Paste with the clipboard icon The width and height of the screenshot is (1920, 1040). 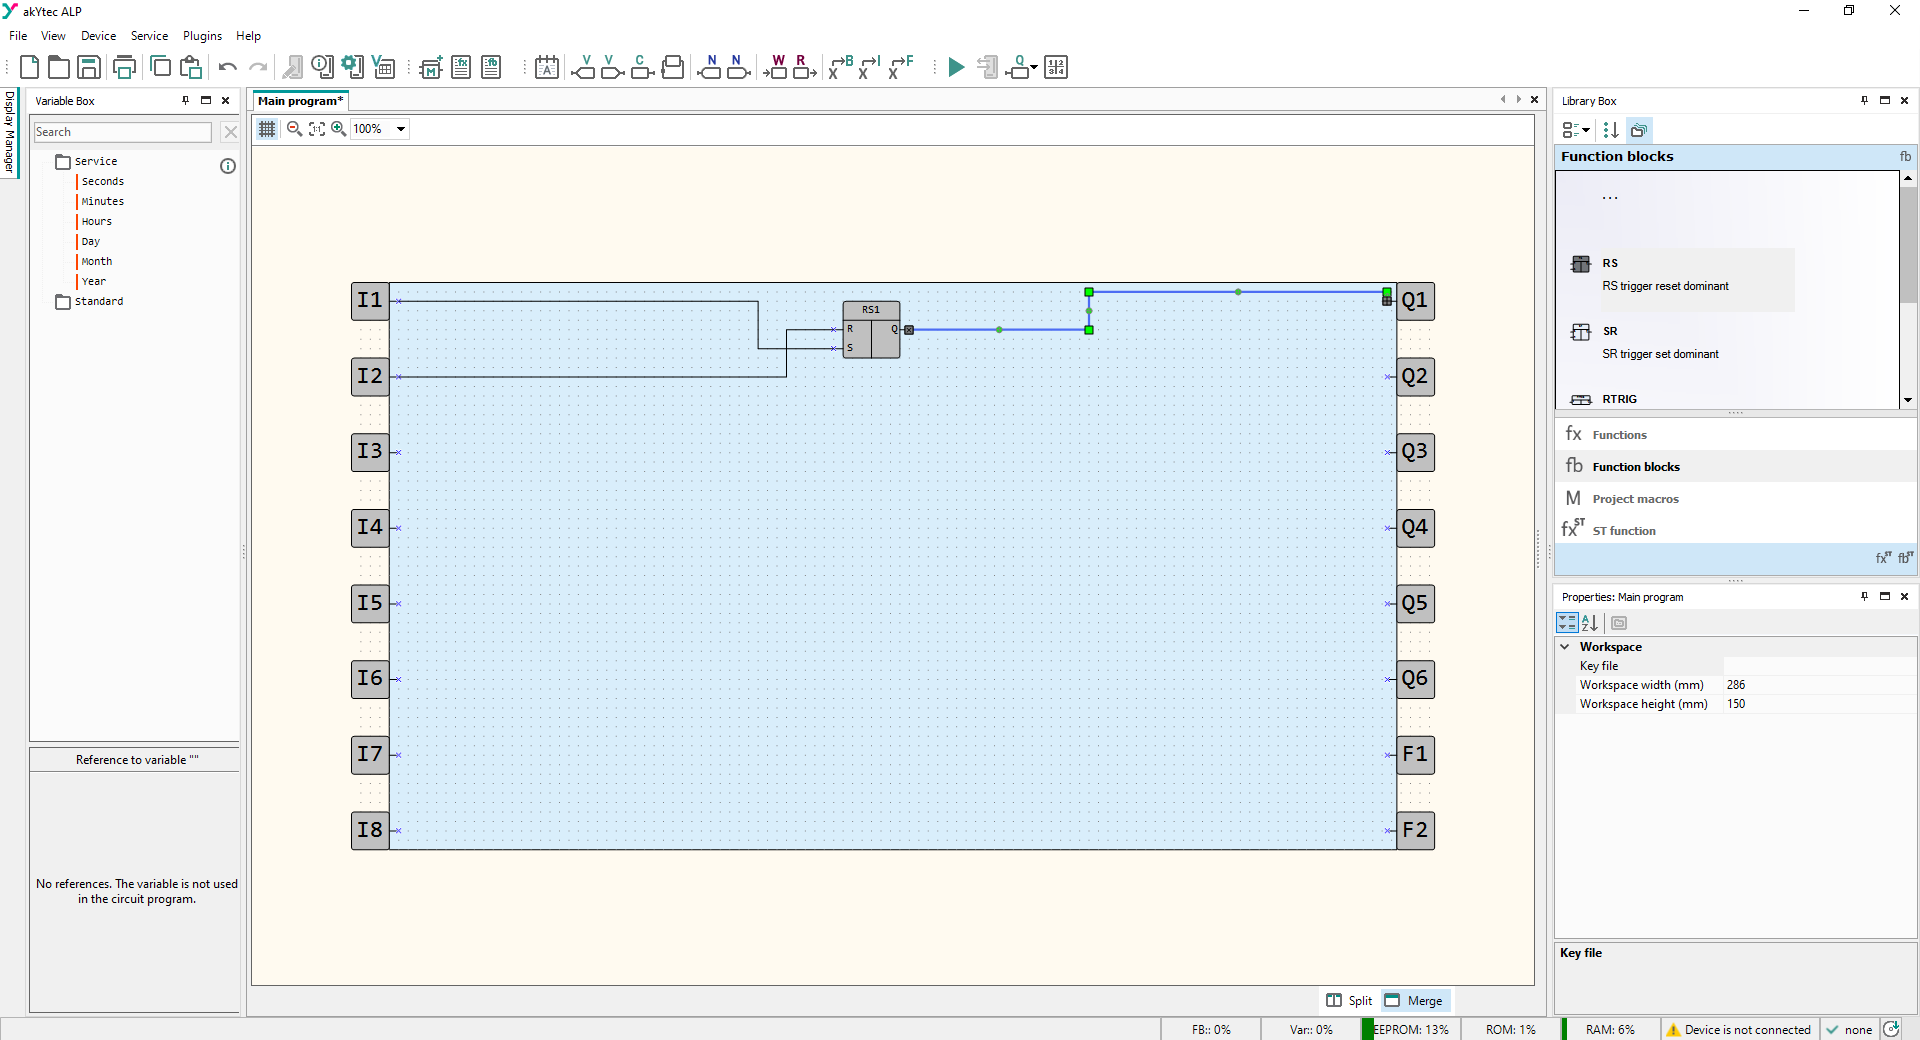[191, 67]
